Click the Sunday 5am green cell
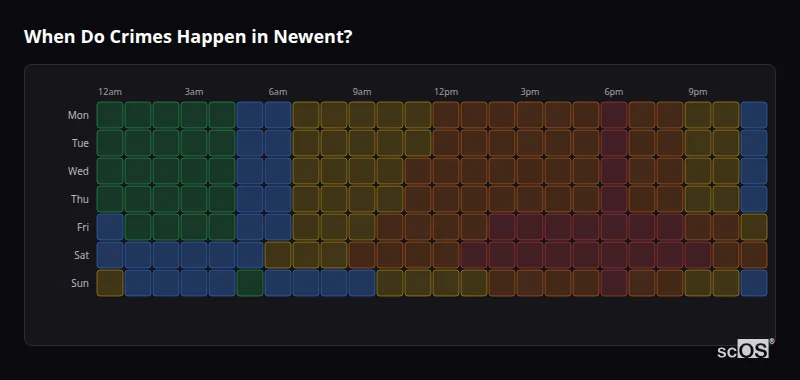 coord(250,283)
